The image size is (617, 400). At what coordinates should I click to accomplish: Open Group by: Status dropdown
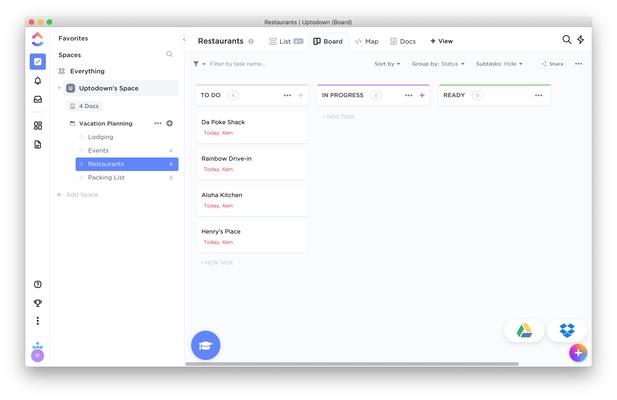point(438,64)
